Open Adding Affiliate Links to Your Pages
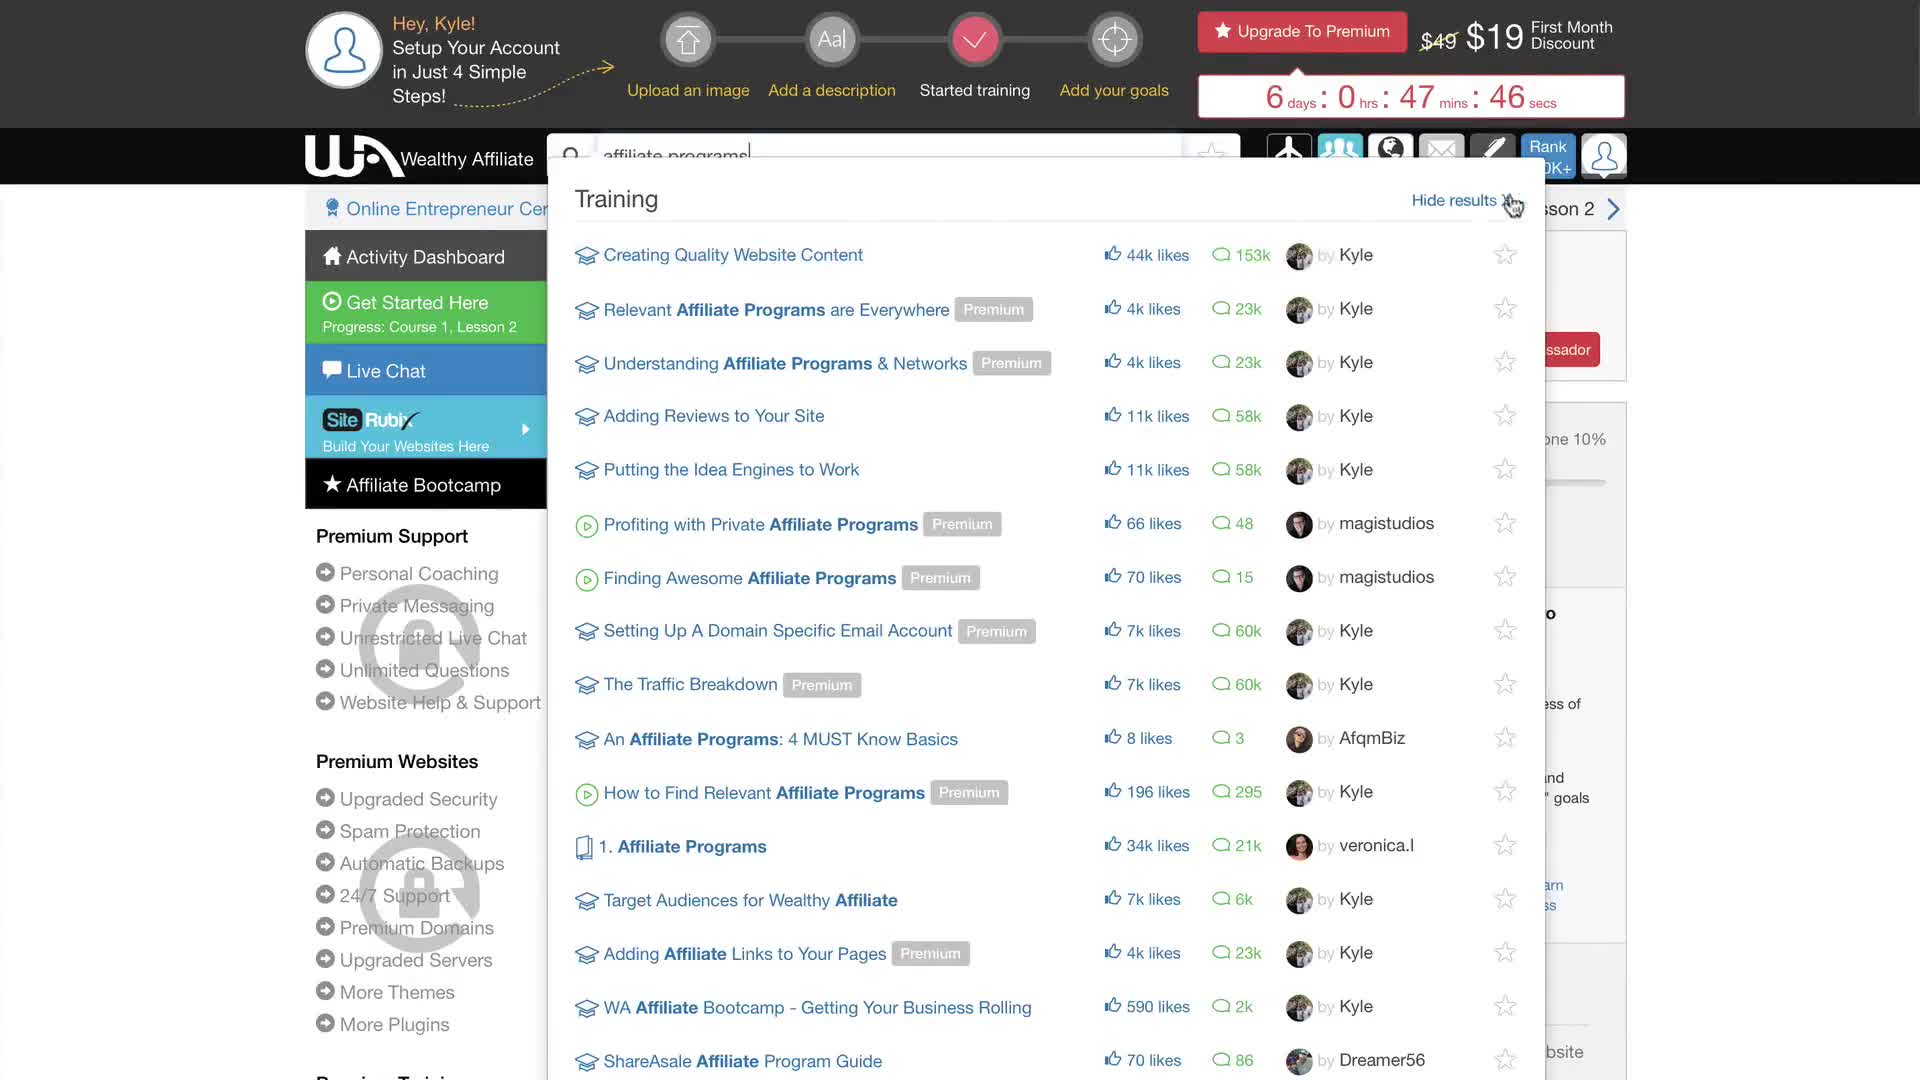This screenshot has width=1920, height=1080. (744, 954)
